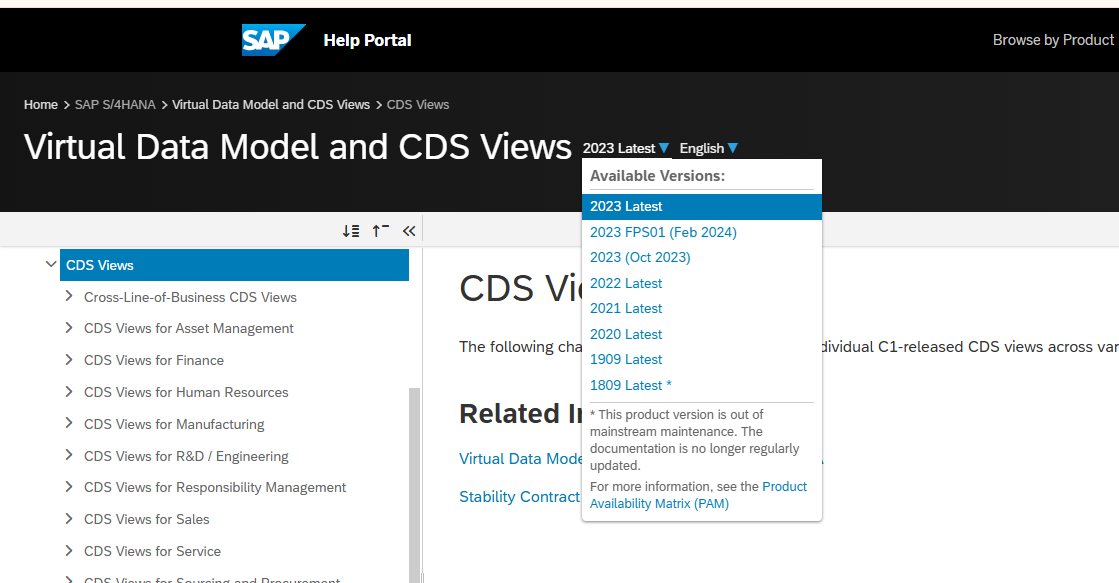Expand Cross-Line-of-Business CDS Views
This screenshot has width=1119, height=583.
69,296
